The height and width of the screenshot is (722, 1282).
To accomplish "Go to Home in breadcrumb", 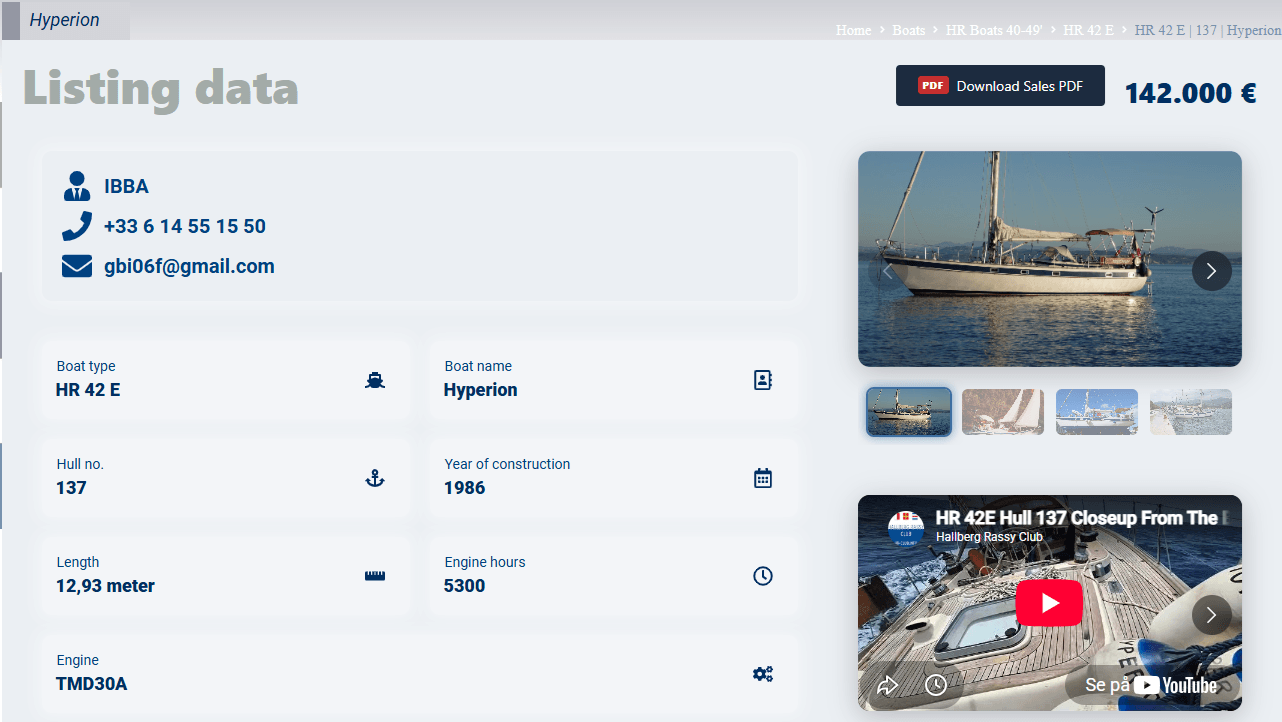I will click(x=853, y=30).
